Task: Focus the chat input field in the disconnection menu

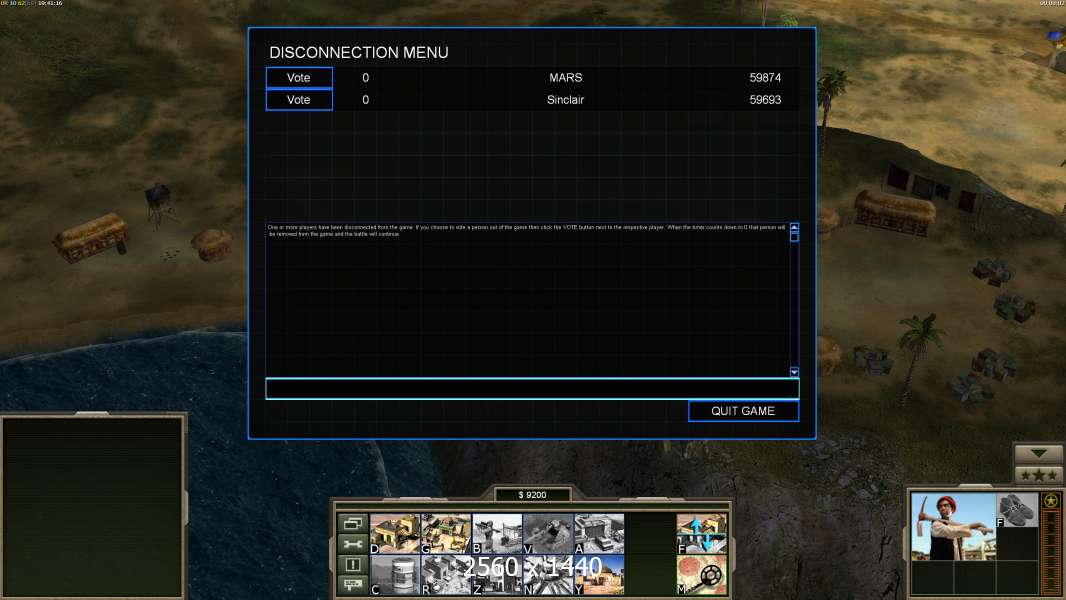Action: point(532,389)
